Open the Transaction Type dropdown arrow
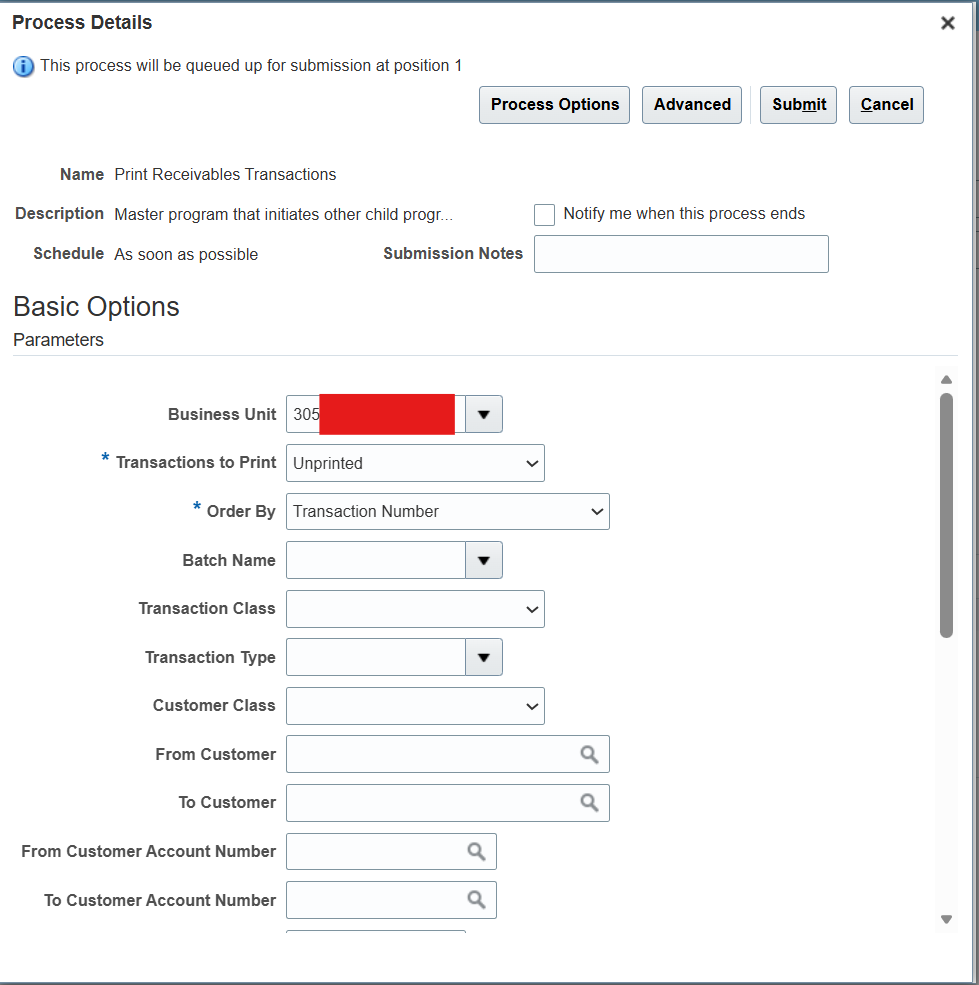Screen dimensions: 979x985 pos(483,657)
